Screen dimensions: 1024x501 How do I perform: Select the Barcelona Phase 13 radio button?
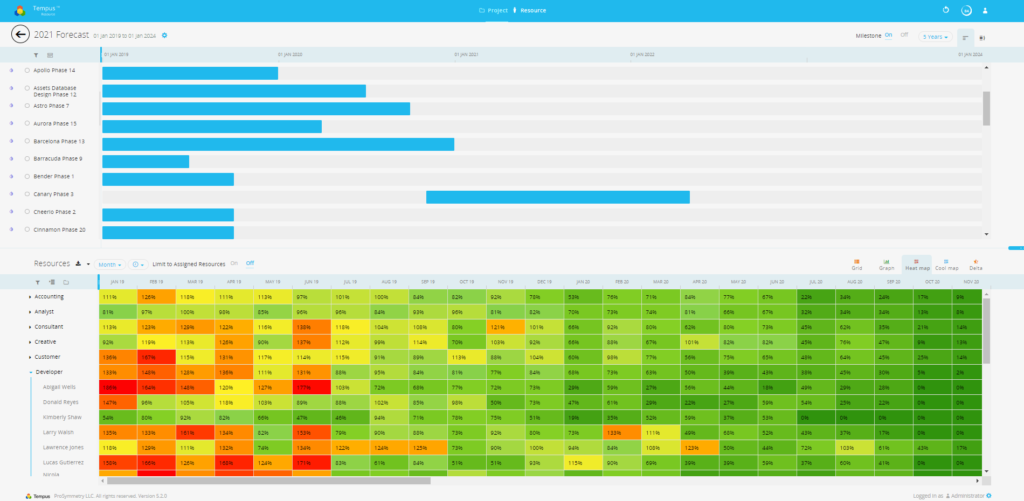[x=27, y=141]
